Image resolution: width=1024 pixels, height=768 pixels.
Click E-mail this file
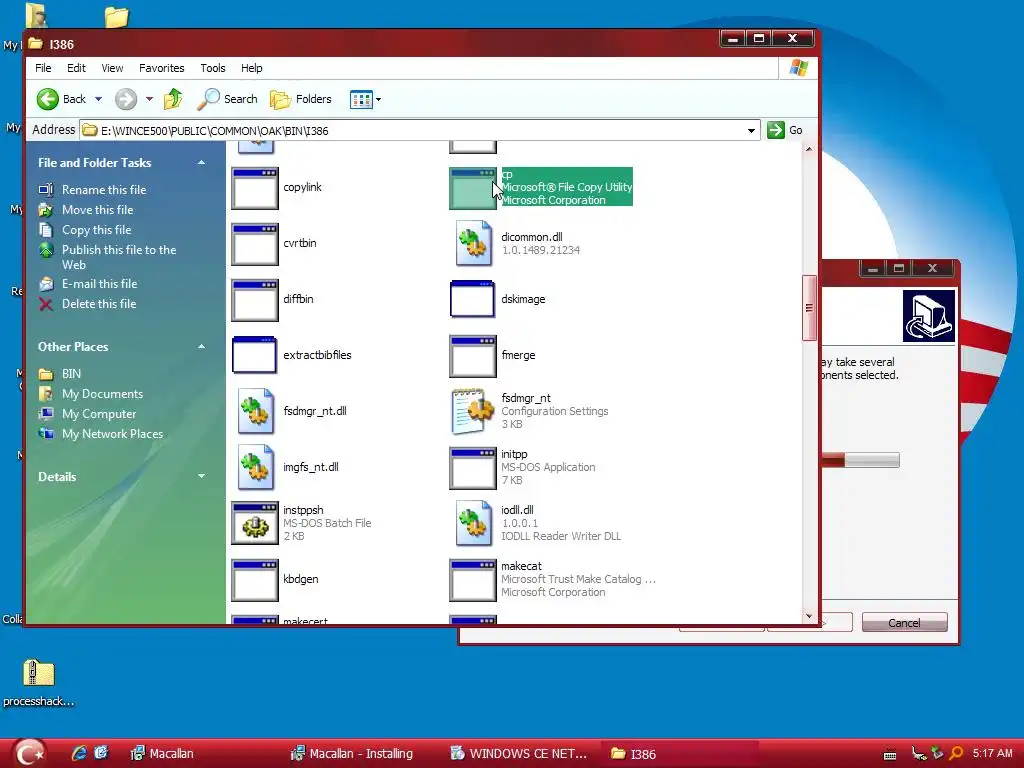tap(99, 284)
